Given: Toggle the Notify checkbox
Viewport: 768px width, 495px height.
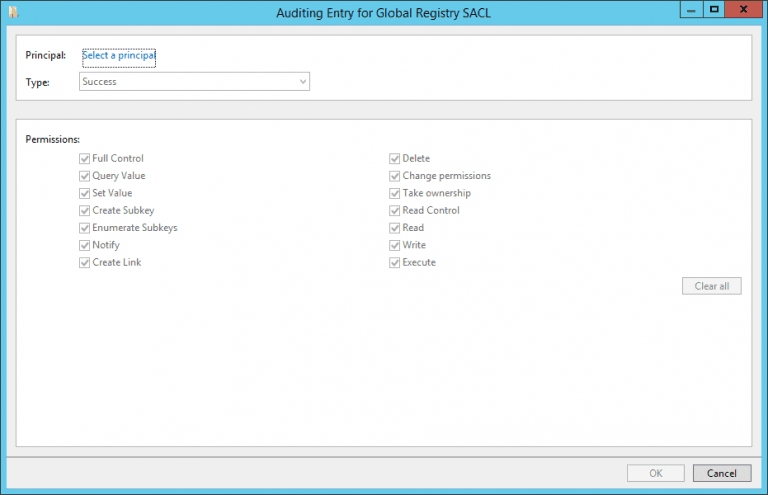Looking at the screenshot, I should tap(85, 245).
